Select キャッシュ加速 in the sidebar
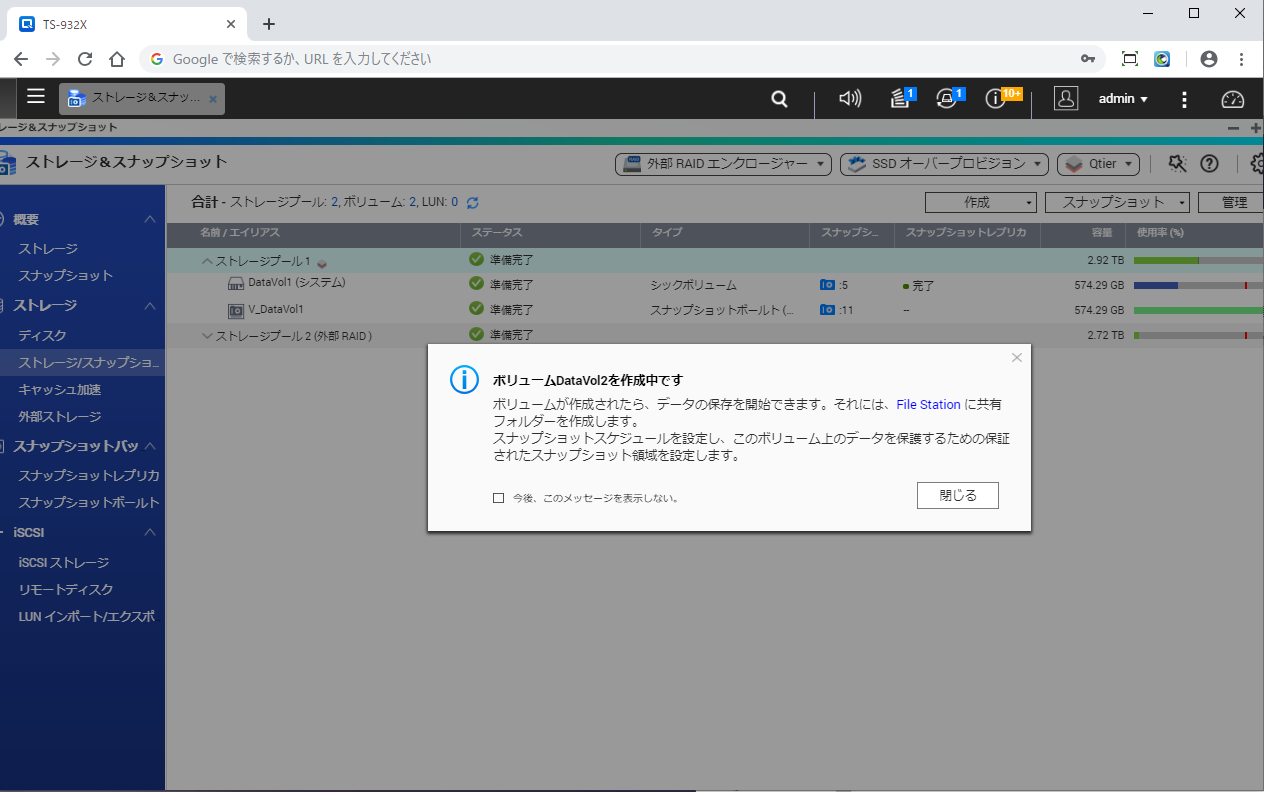1264x792 pixels. (60, 389)
